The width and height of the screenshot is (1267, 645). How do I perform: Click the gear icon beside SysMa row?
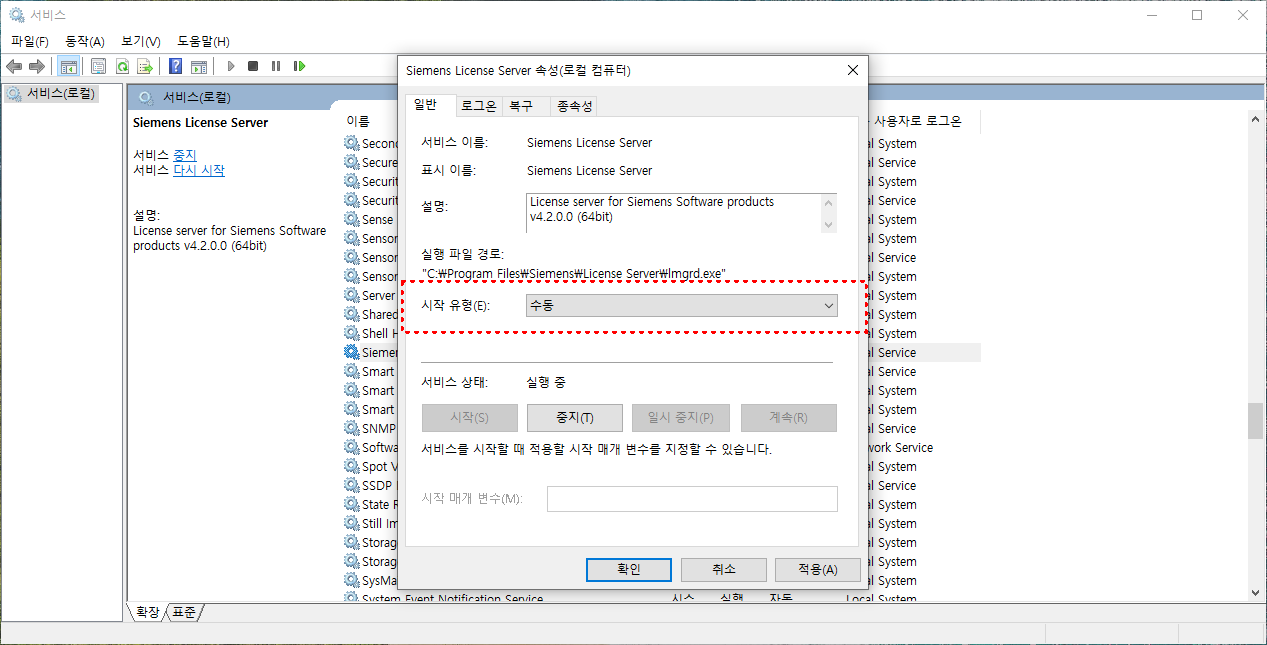[x=351, y=580]
